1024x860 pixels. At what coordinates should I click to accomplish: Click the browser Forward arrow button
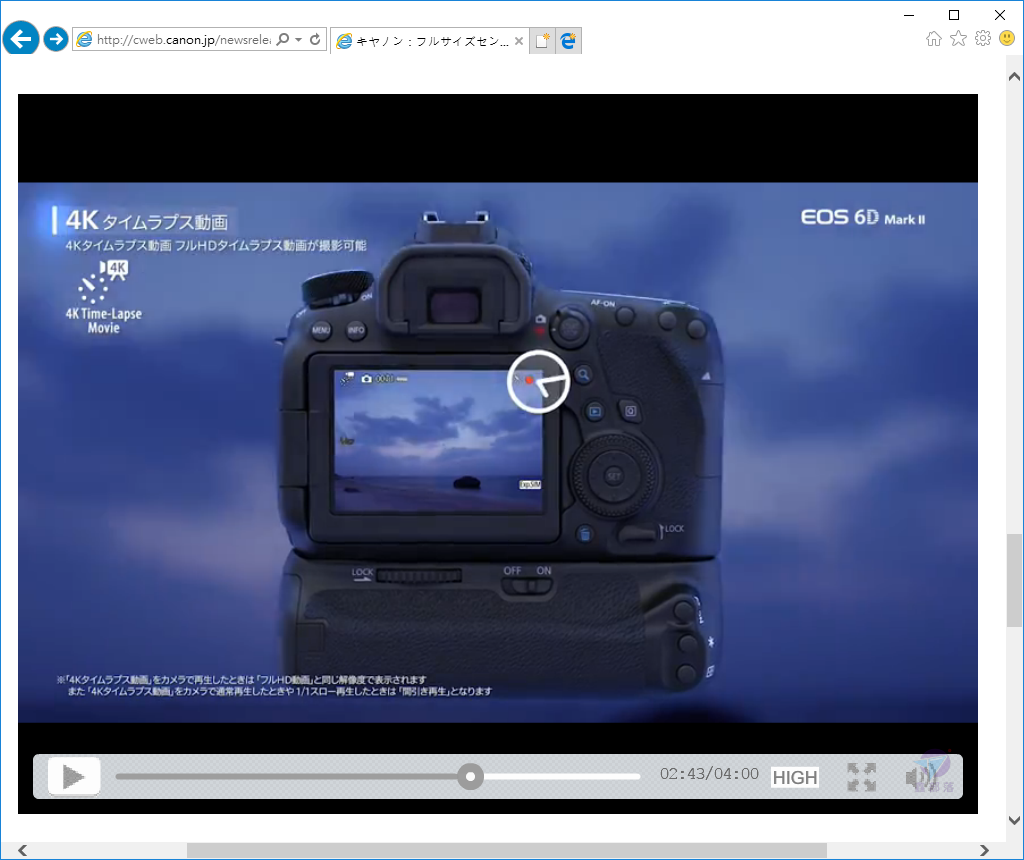click(56, 39)
